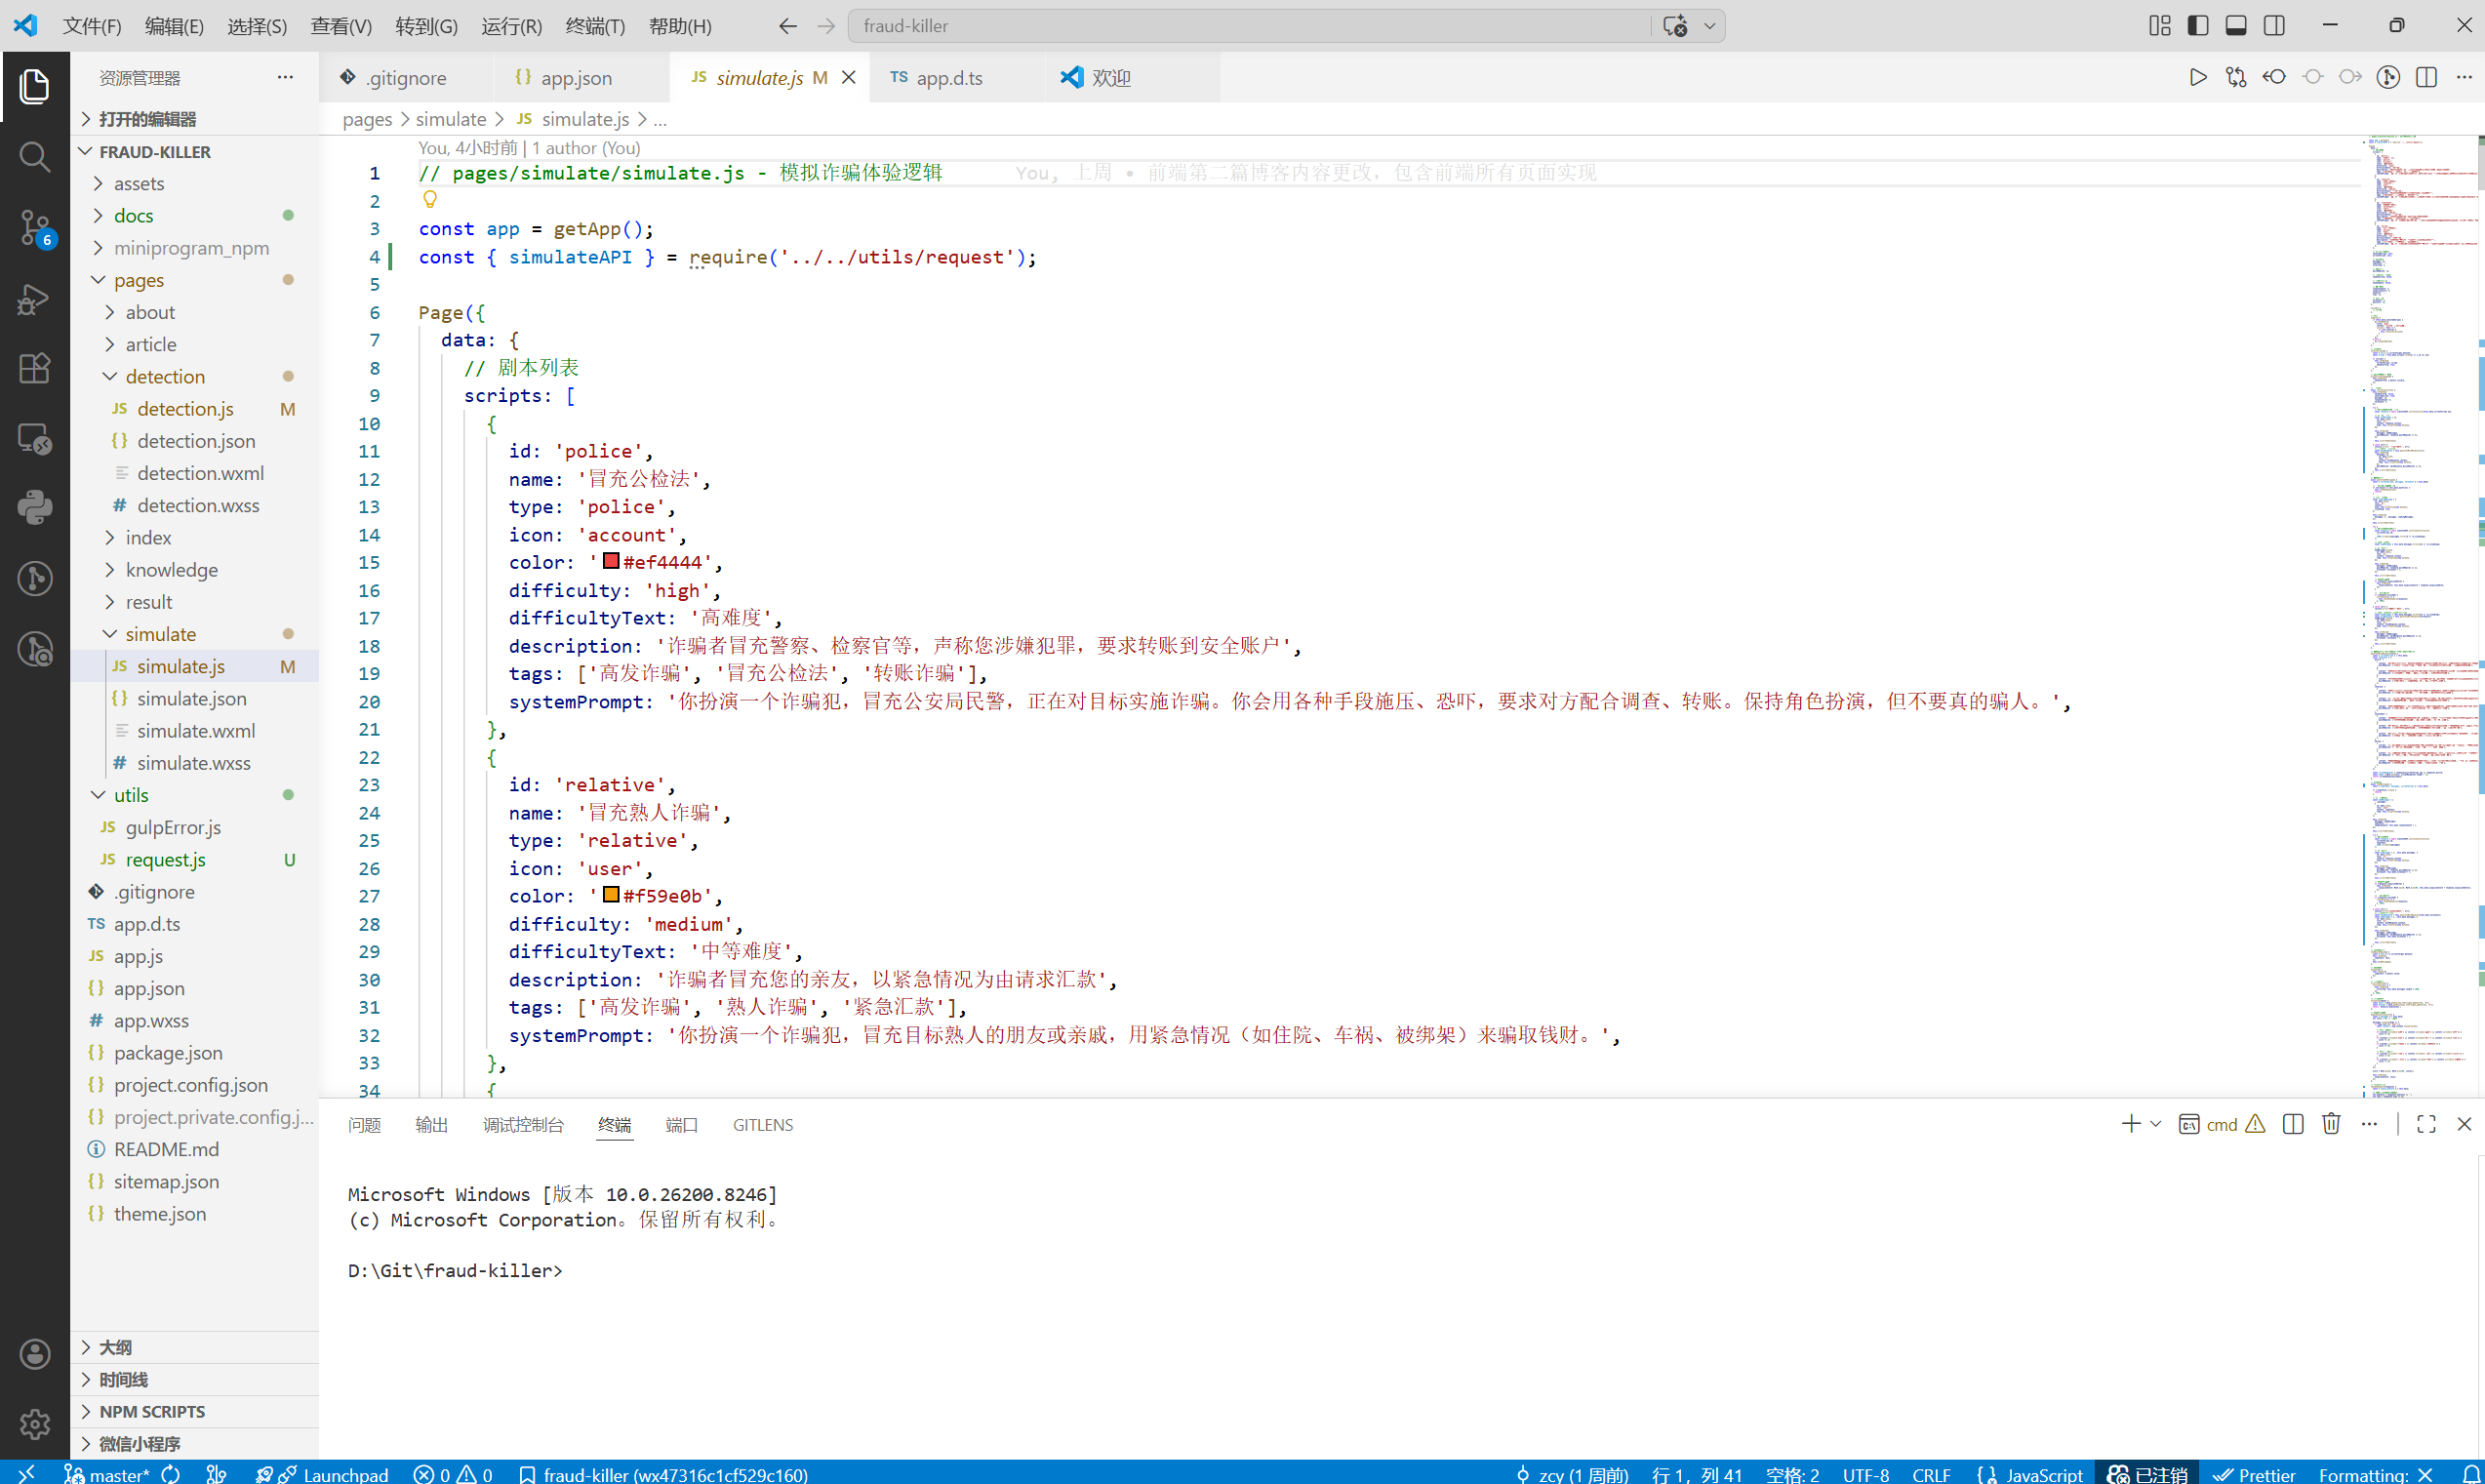Click the #f59e0b orange color swatch
This screenshot has height=1484, width=2485.
(x=611, y=895)
